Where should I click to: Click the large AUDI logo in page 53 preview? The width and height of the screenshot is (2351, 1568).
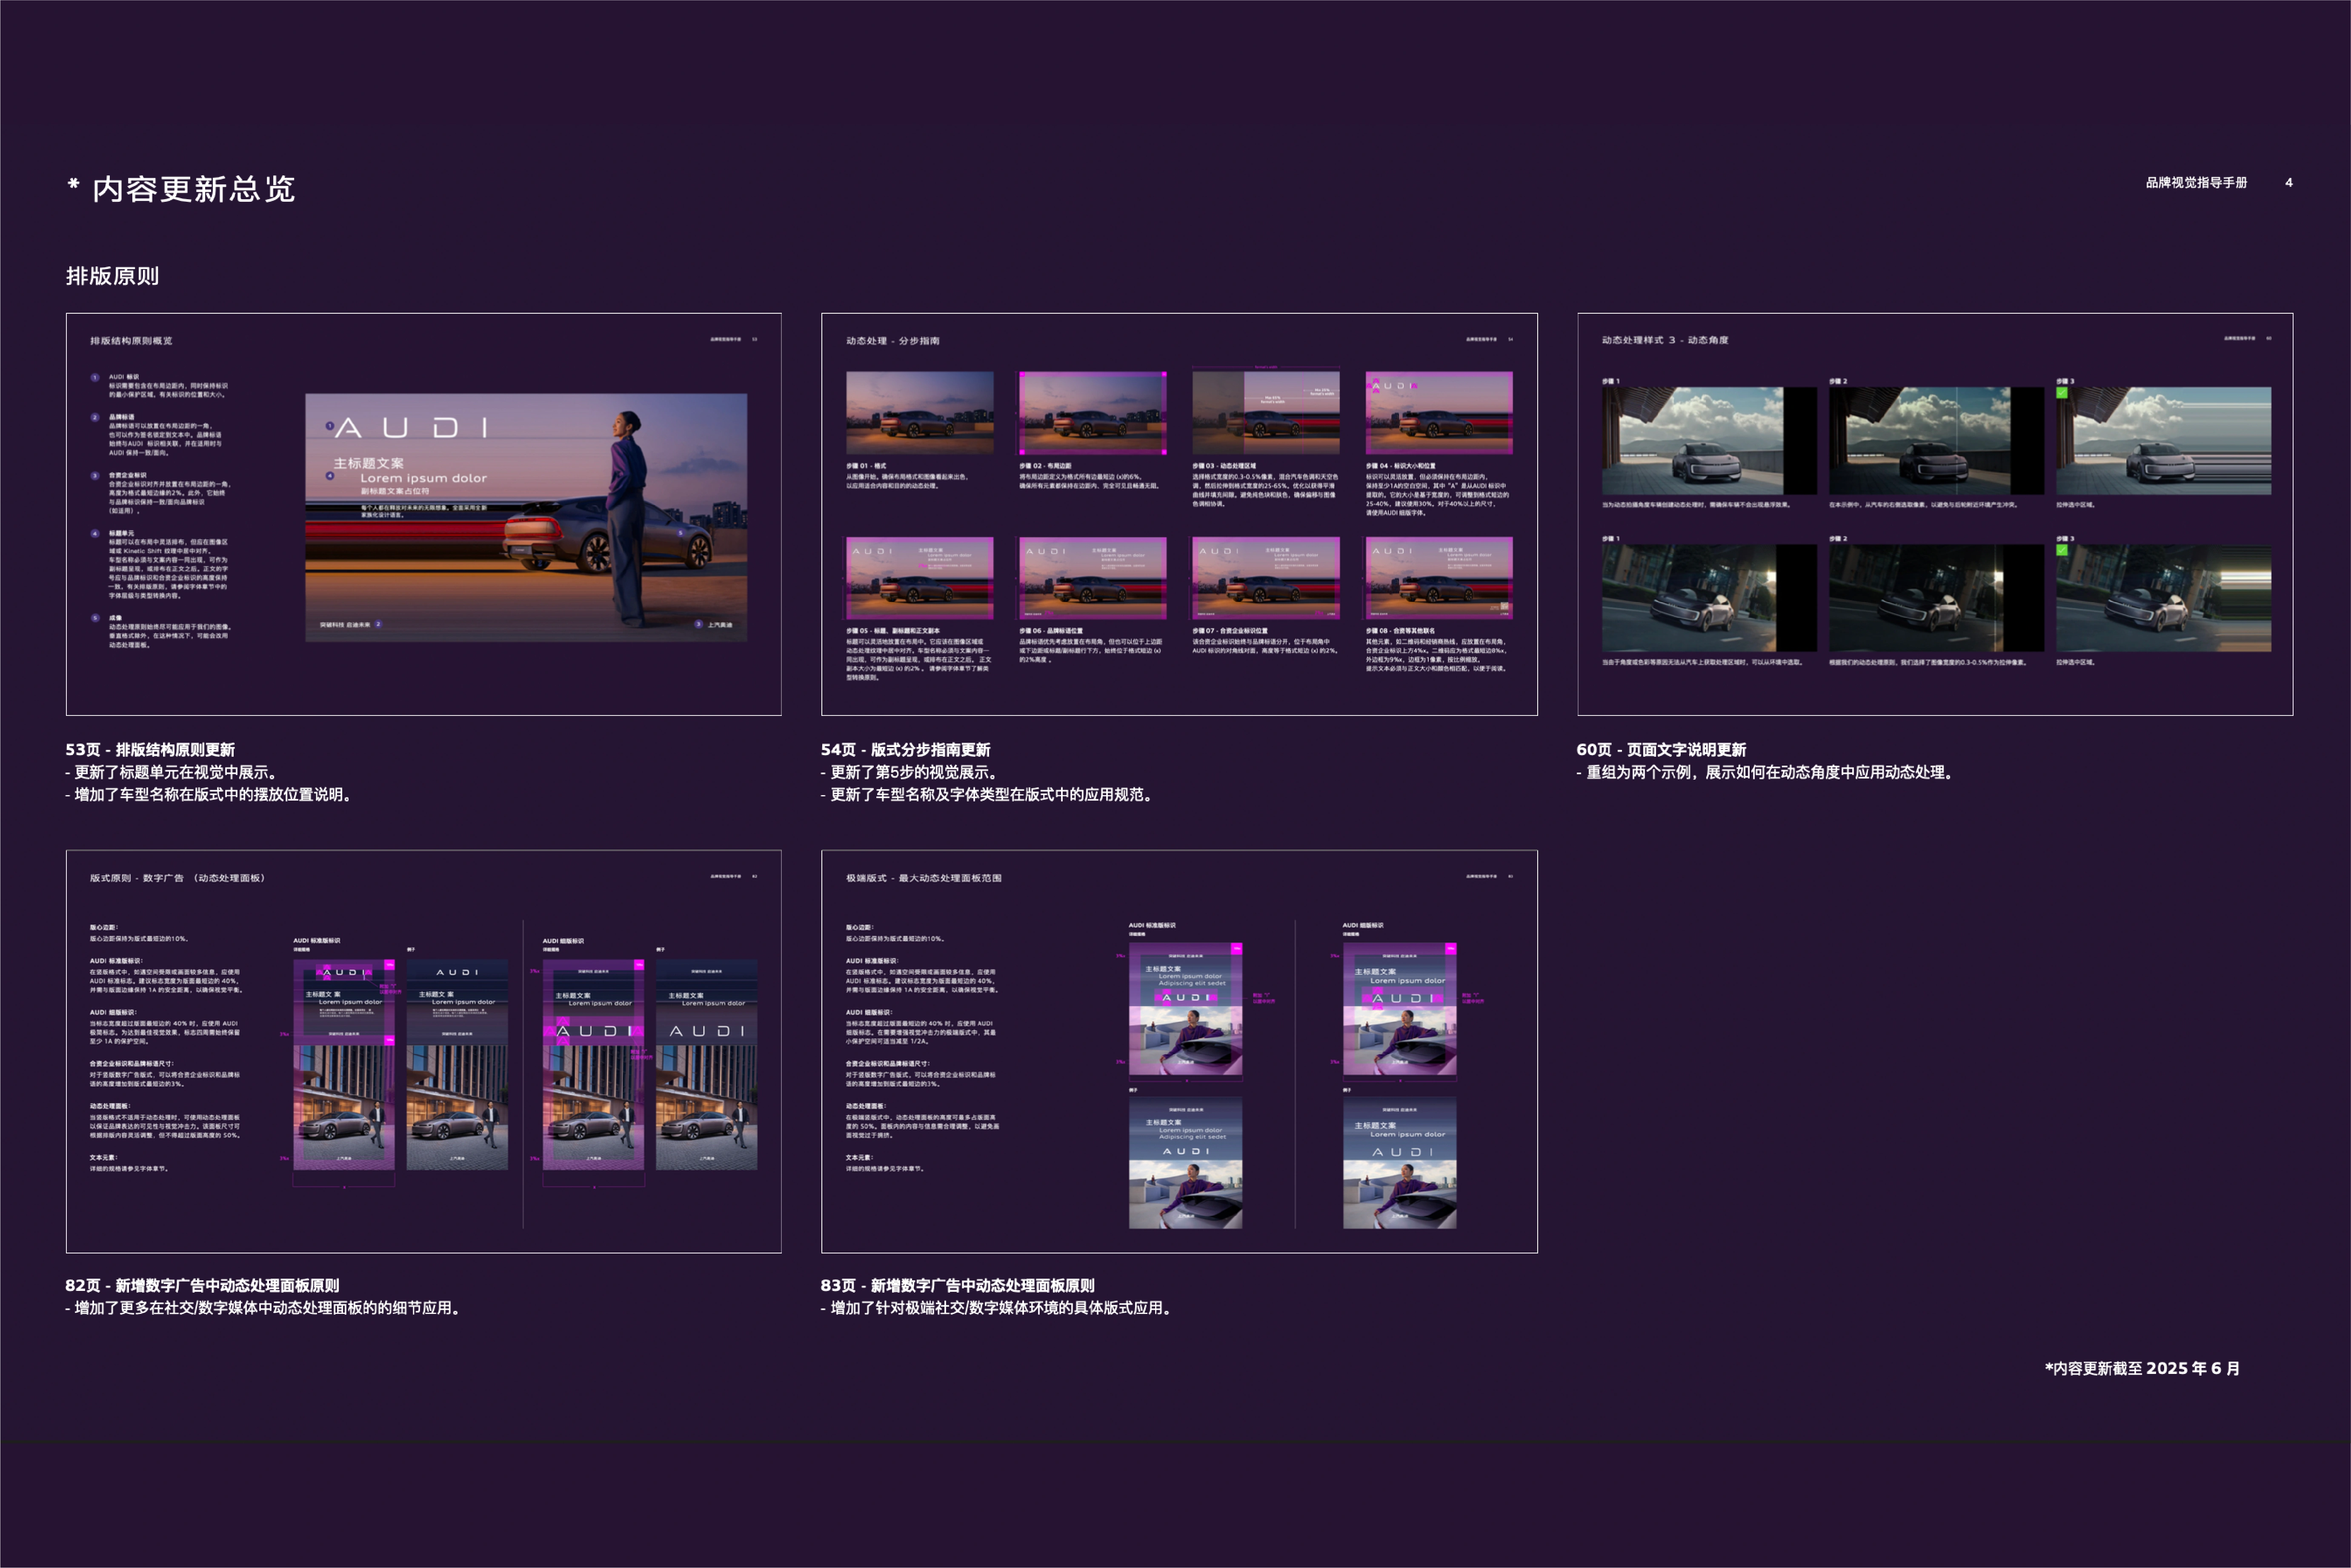tap(411, 428)
